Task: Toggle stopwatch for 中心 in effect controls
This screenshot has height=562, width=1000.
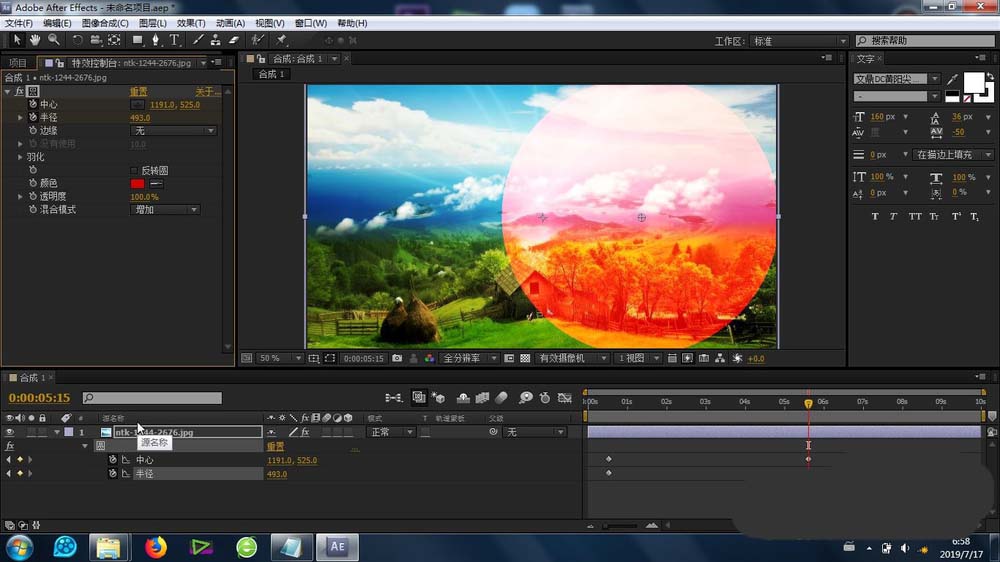Action: (x=33, y=104)
